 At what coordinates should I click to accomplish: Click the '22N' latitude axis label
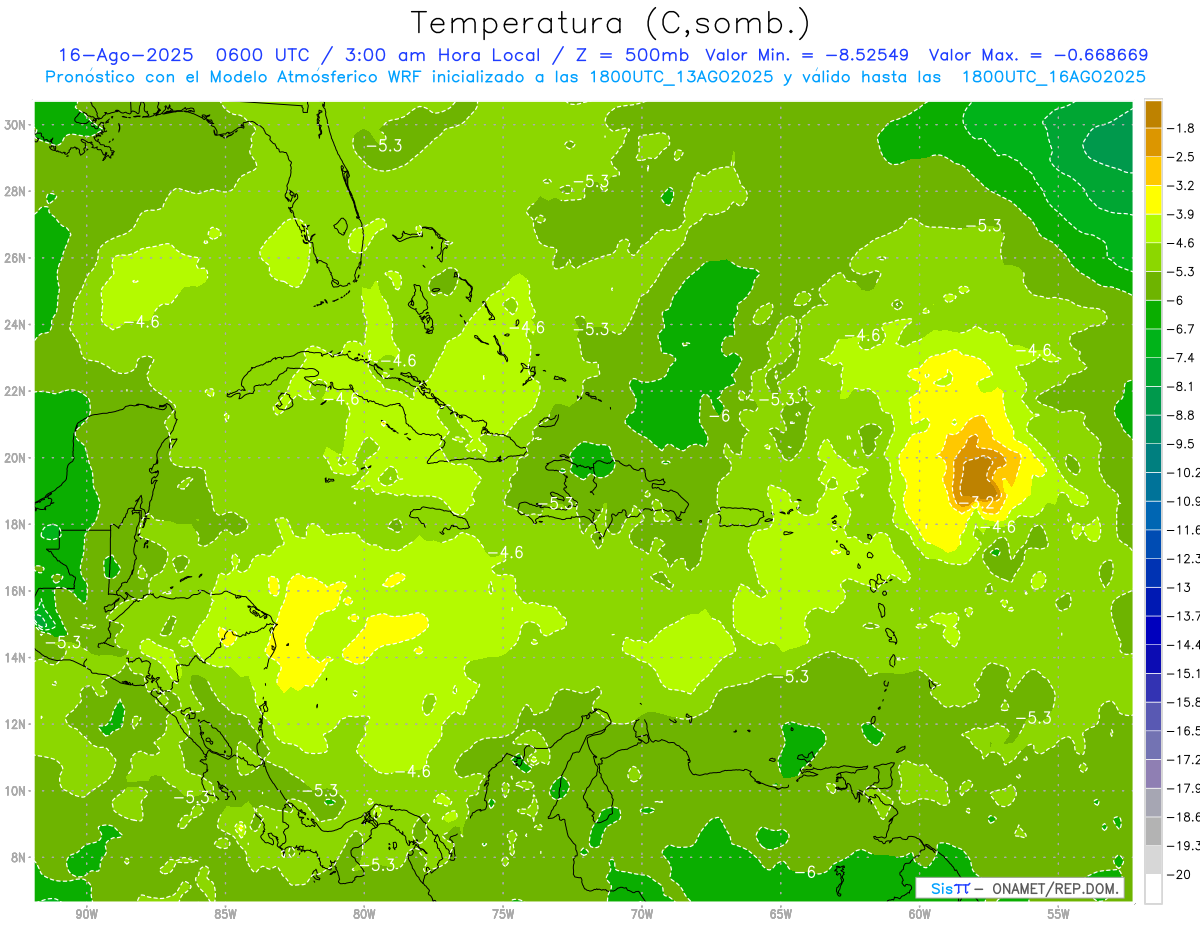tap(17, 391)
